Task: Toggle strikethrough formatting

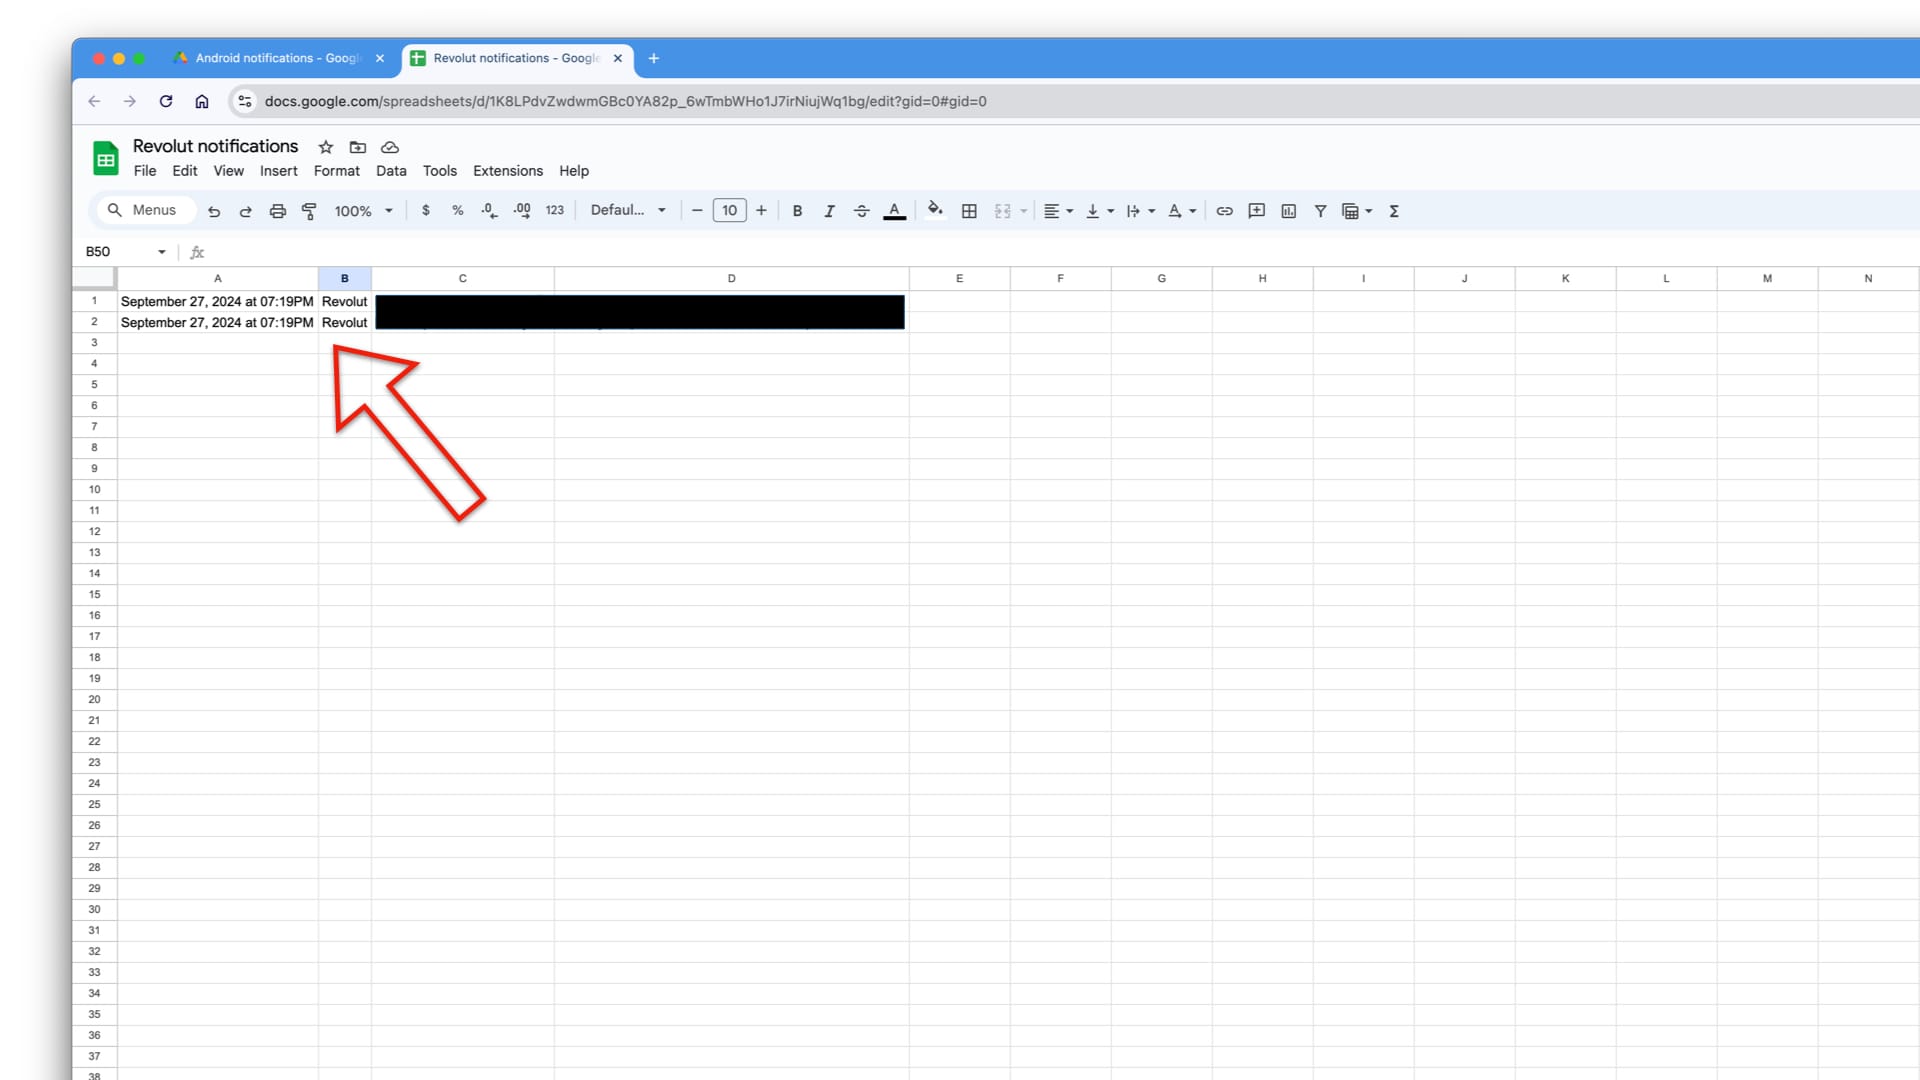Action: pos(861,211)
